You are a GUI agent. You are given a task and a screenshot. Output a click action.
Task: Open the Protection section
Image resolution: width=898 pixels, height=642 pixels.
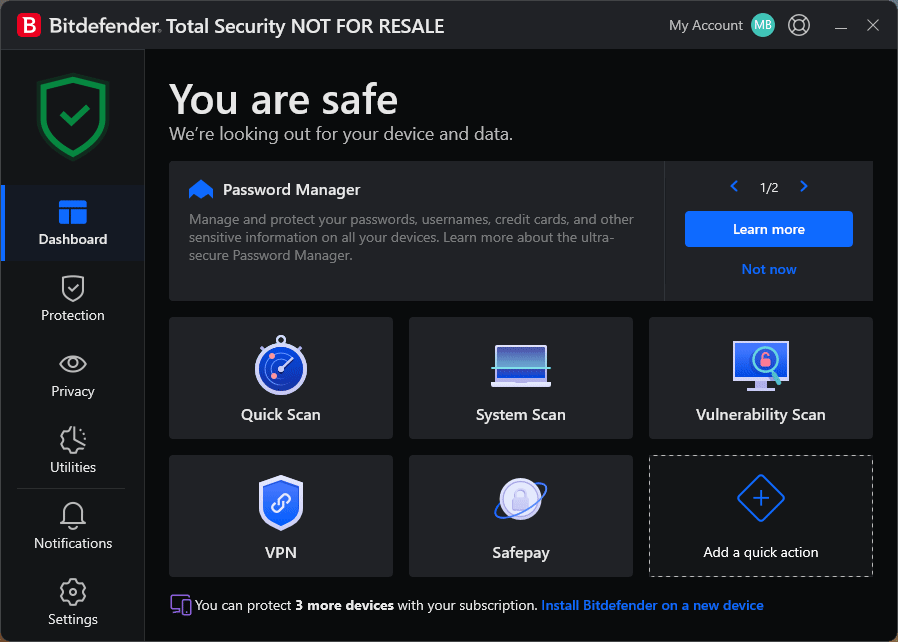tap(73, 299)
